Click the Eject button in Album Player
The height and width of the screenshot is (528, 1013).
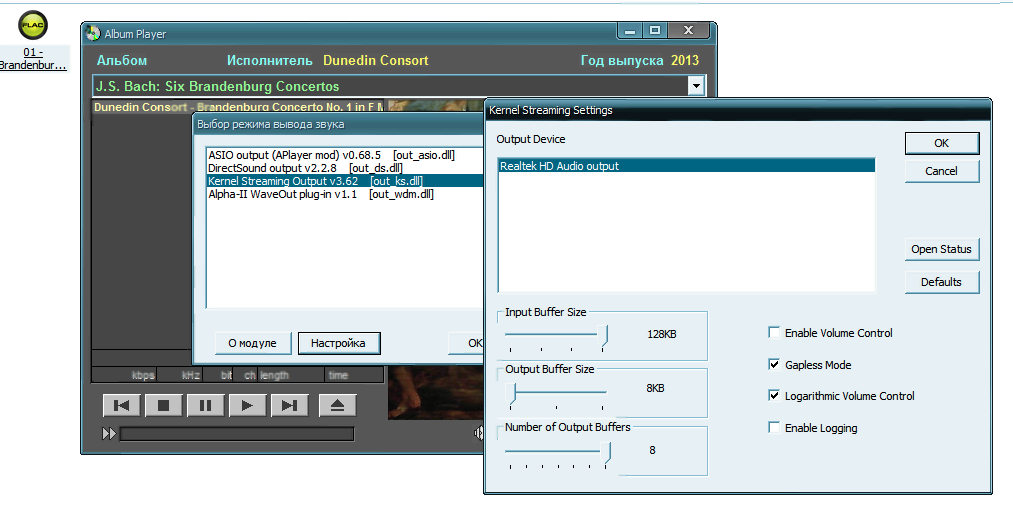click(x=337, y=405)
